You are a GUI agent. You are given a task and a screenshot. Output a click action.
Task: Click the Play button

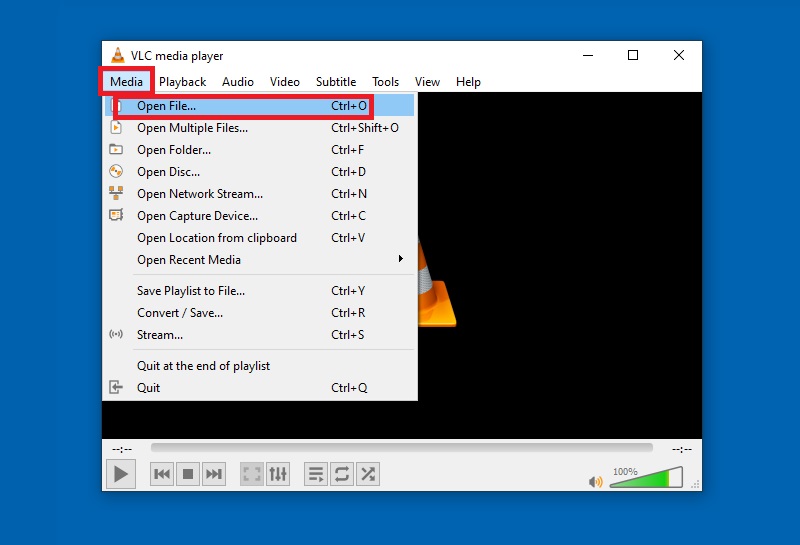click(x=121, y=474)
